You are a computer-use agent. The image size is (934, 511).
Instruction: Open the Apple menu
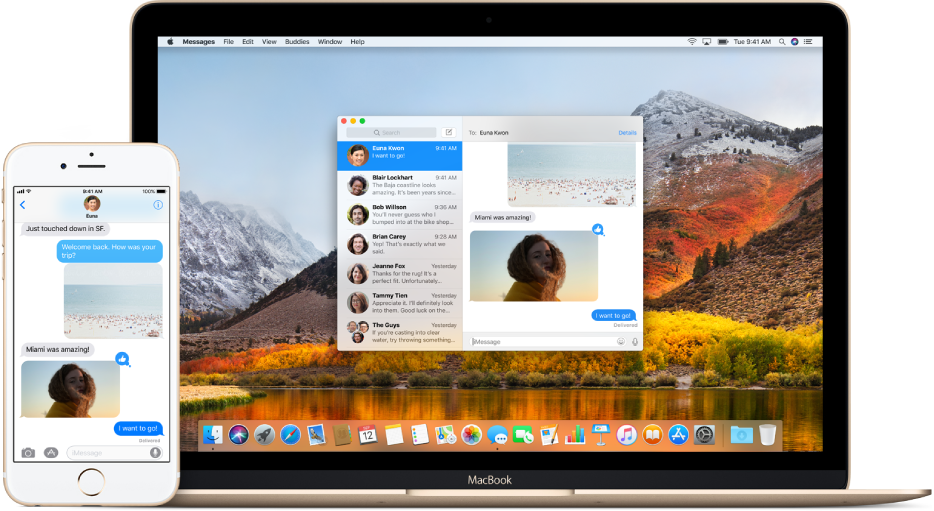(x=170, y=42)
